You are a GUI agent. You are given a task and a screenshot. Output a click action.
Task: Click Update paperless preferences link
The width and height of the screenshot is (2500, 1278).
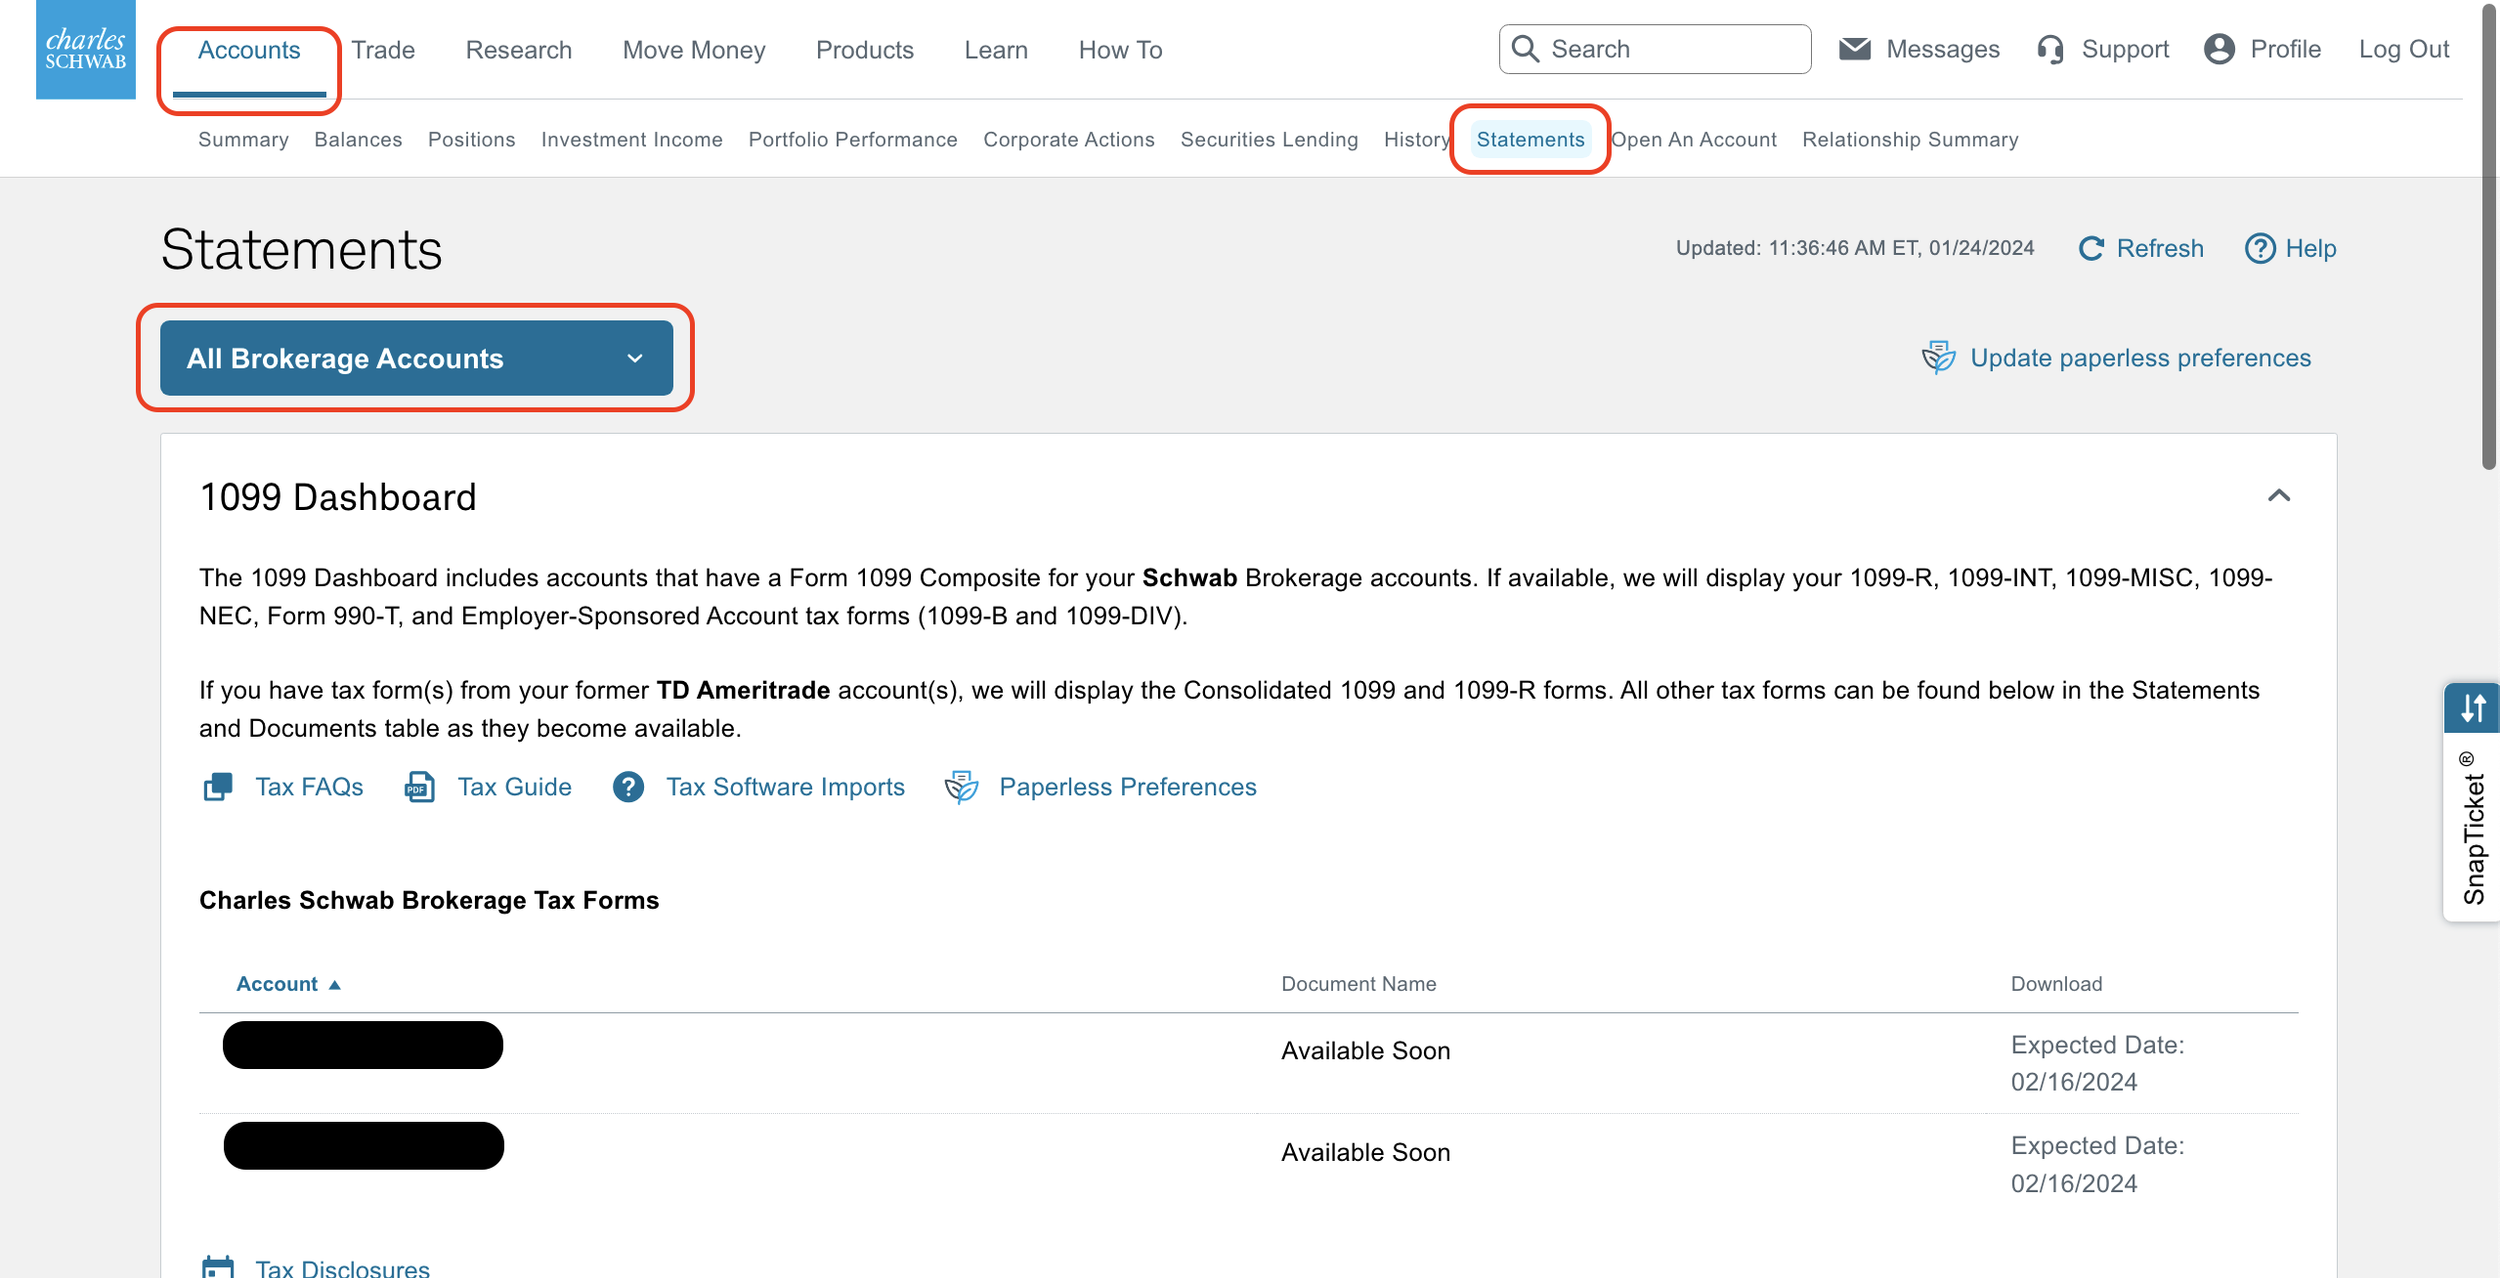tap(2139, 358)
